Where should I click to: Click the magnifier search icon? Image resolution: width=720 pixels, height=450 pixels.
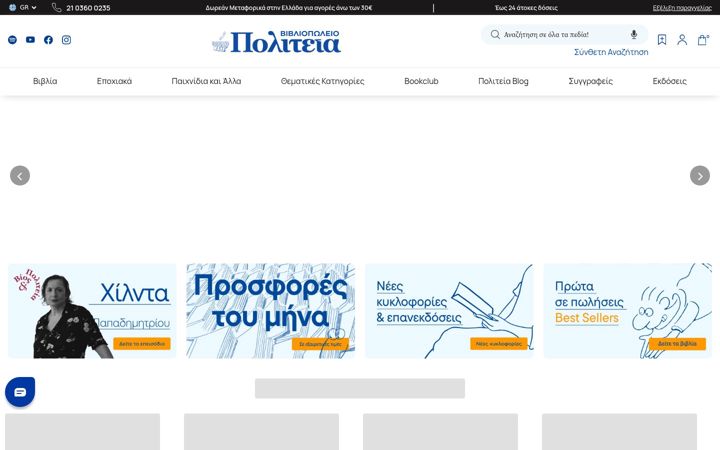pos(495,34)
